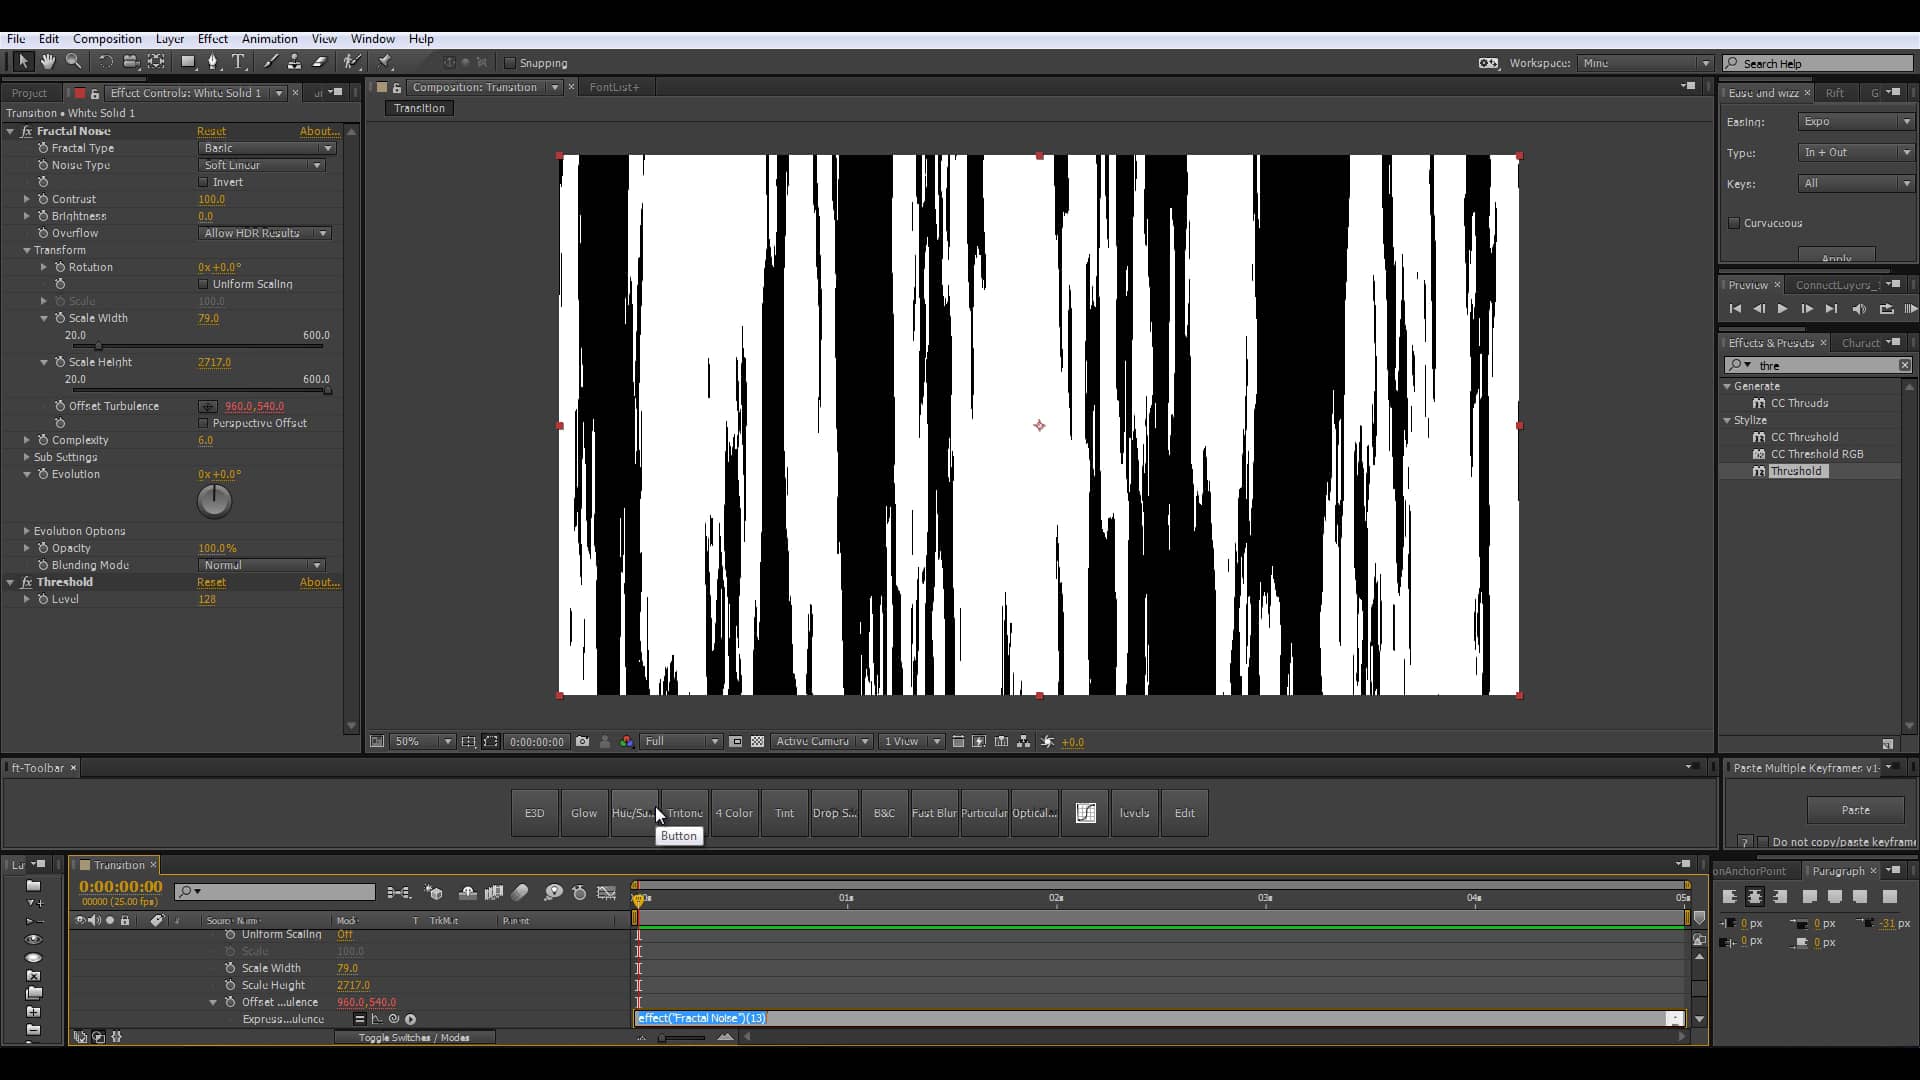Activate the Horizontal Type tool
The height and width of the screenshot is (1080, 1920).
pos(239,61)
